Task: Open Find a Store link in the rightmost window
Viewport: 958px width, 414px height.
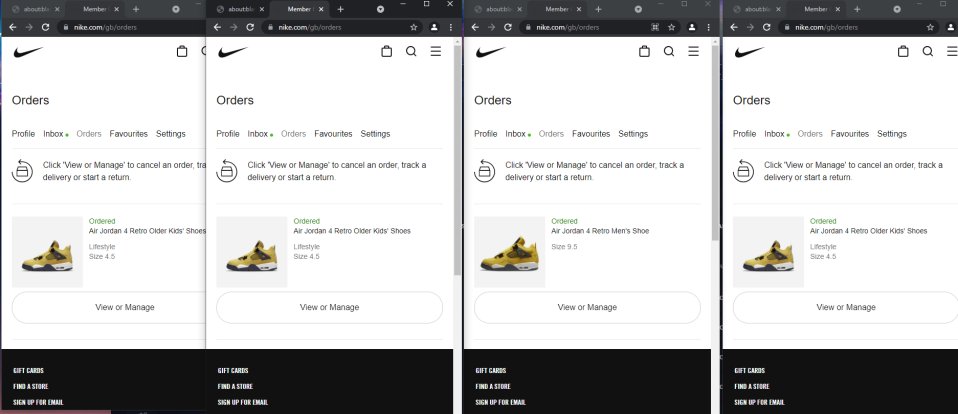Action: (x=752, y=387)
